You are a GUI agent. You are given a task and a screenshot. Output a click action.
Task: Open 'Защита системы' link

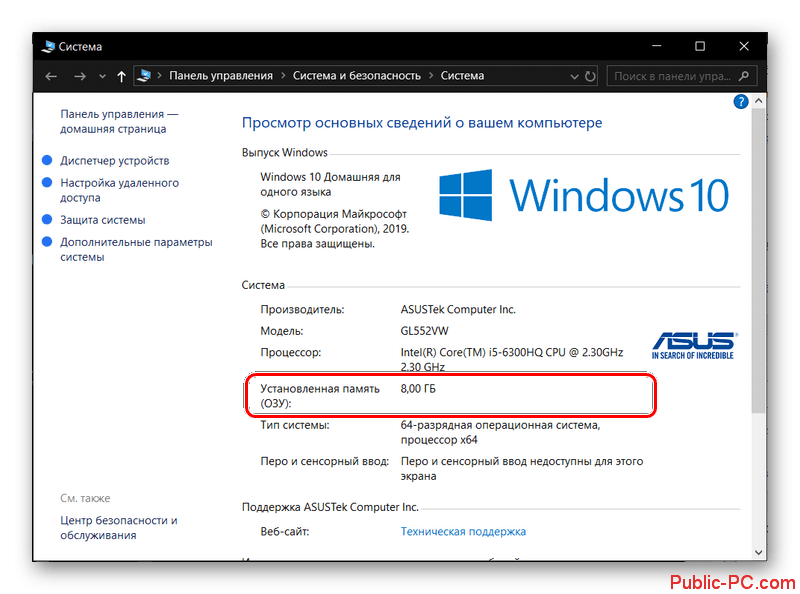click(x=103, y=220)
